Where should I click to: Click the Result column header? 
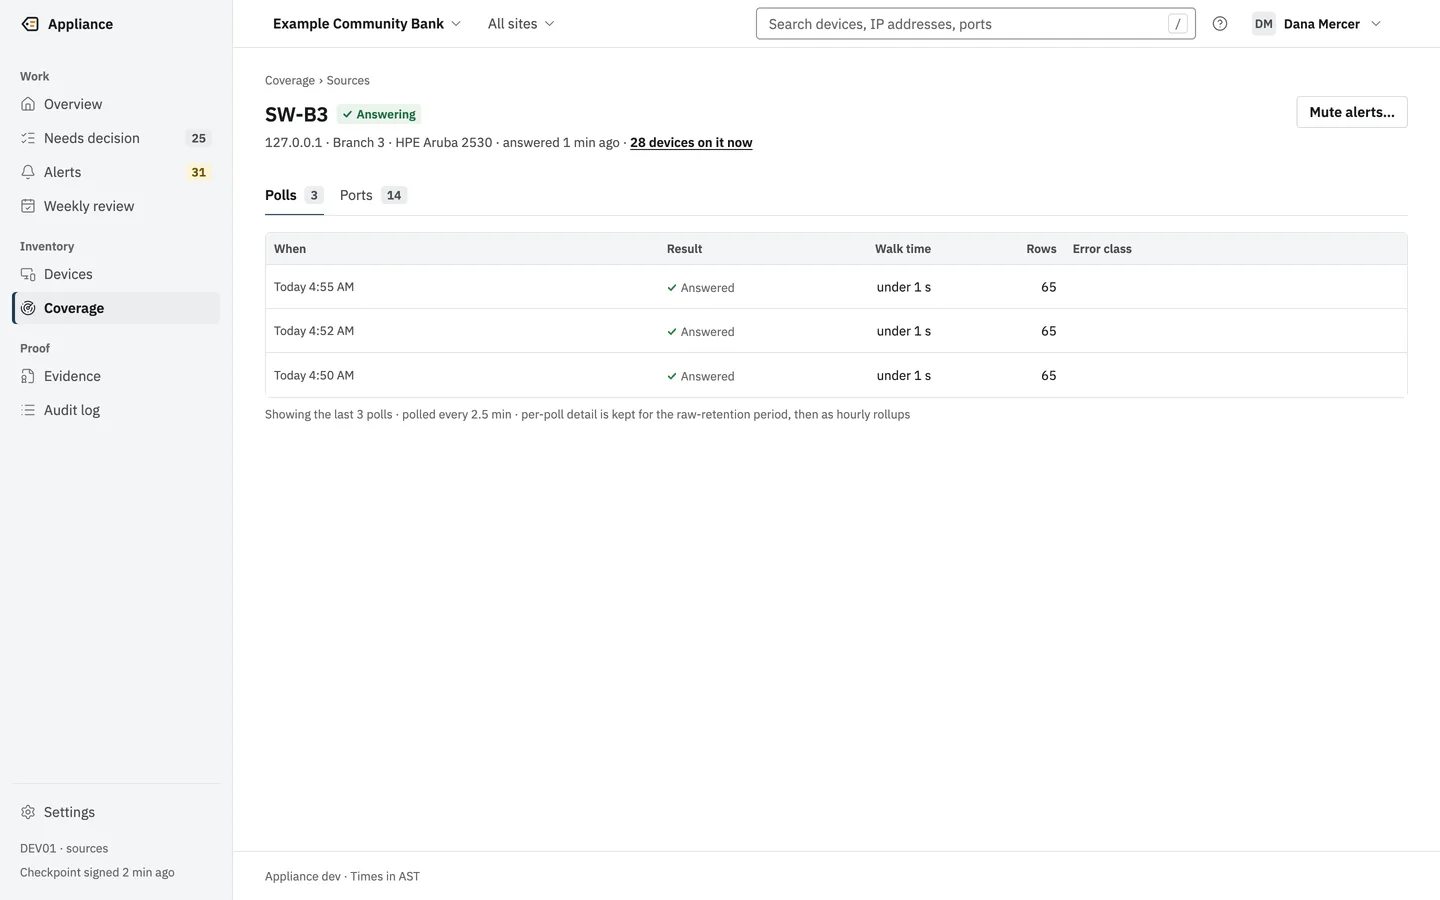pyautogui.click(x=685, y=249)
